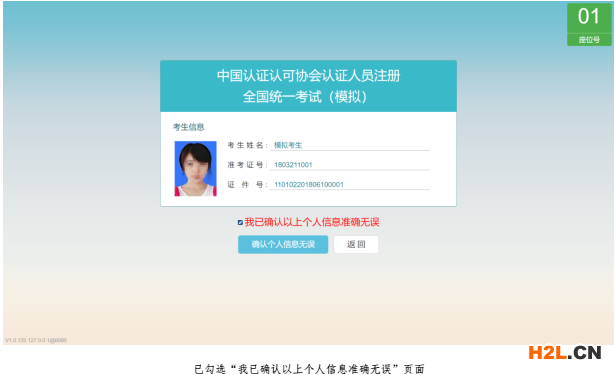
Task: Click the green seat number 01 badge
Action: tap(589, 24)
